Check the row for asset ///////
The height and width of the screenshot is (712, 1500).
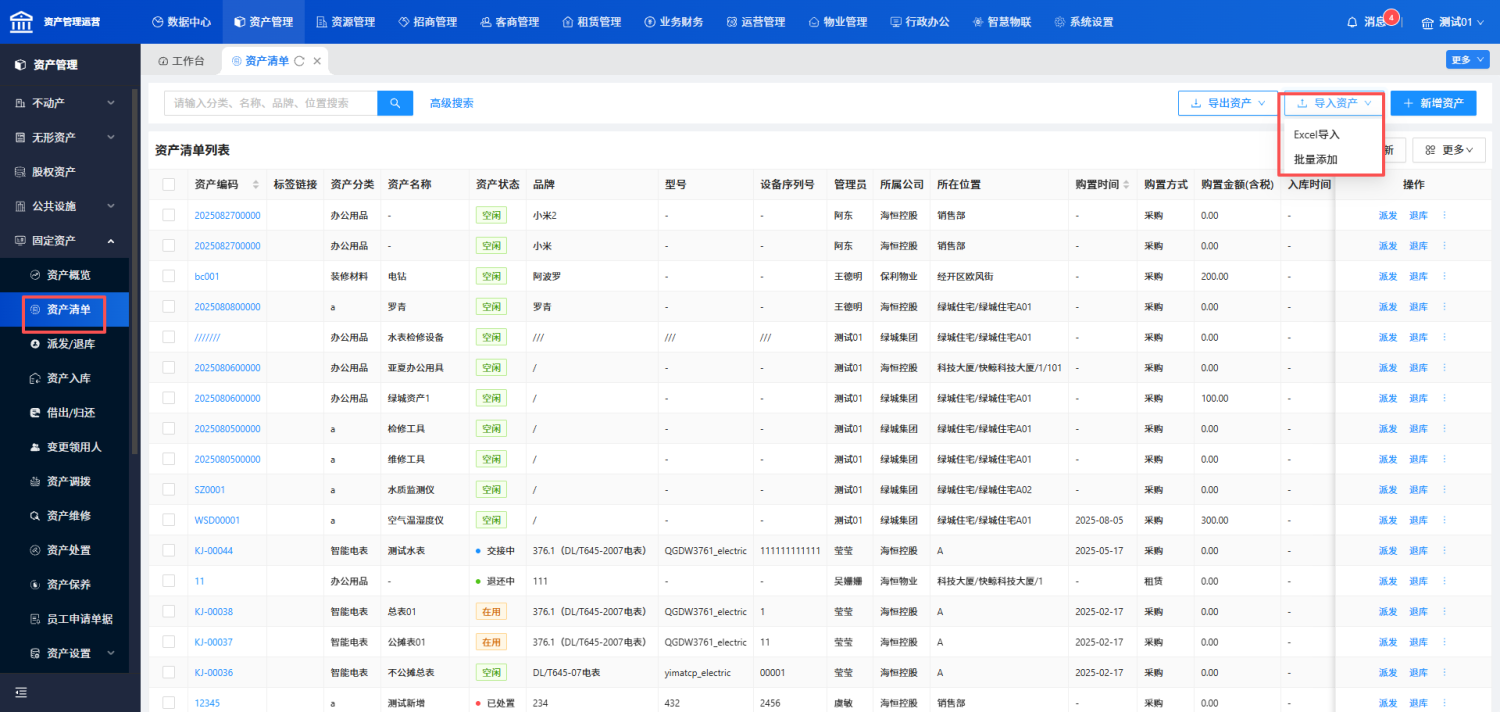(169, 337)
